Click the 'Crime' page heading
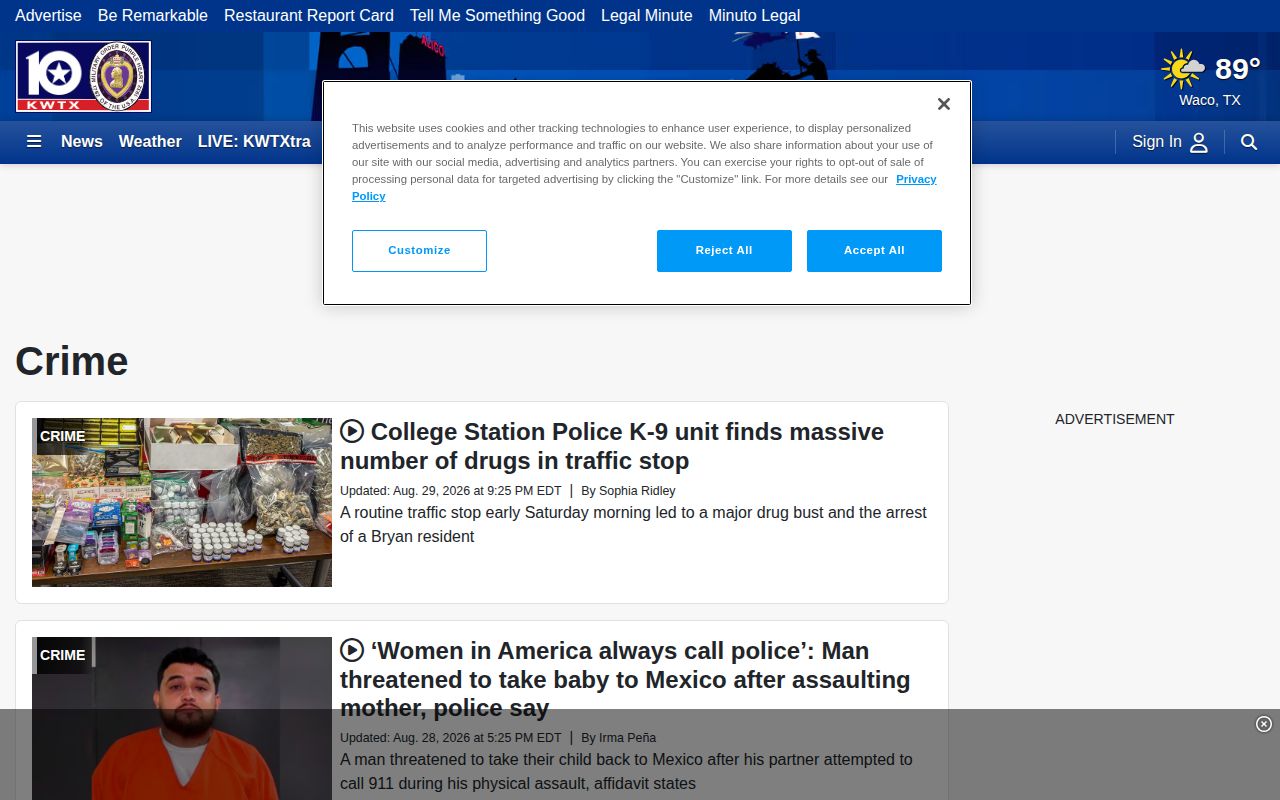Viewport: 1280px width, 800px height. point(72,361)
